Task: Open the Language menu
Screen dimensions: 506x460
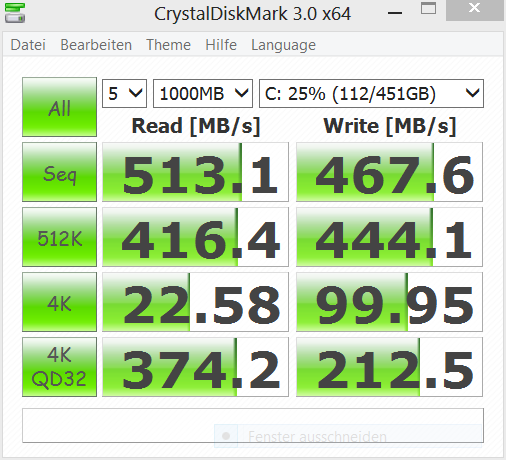Action: (283, 46)
